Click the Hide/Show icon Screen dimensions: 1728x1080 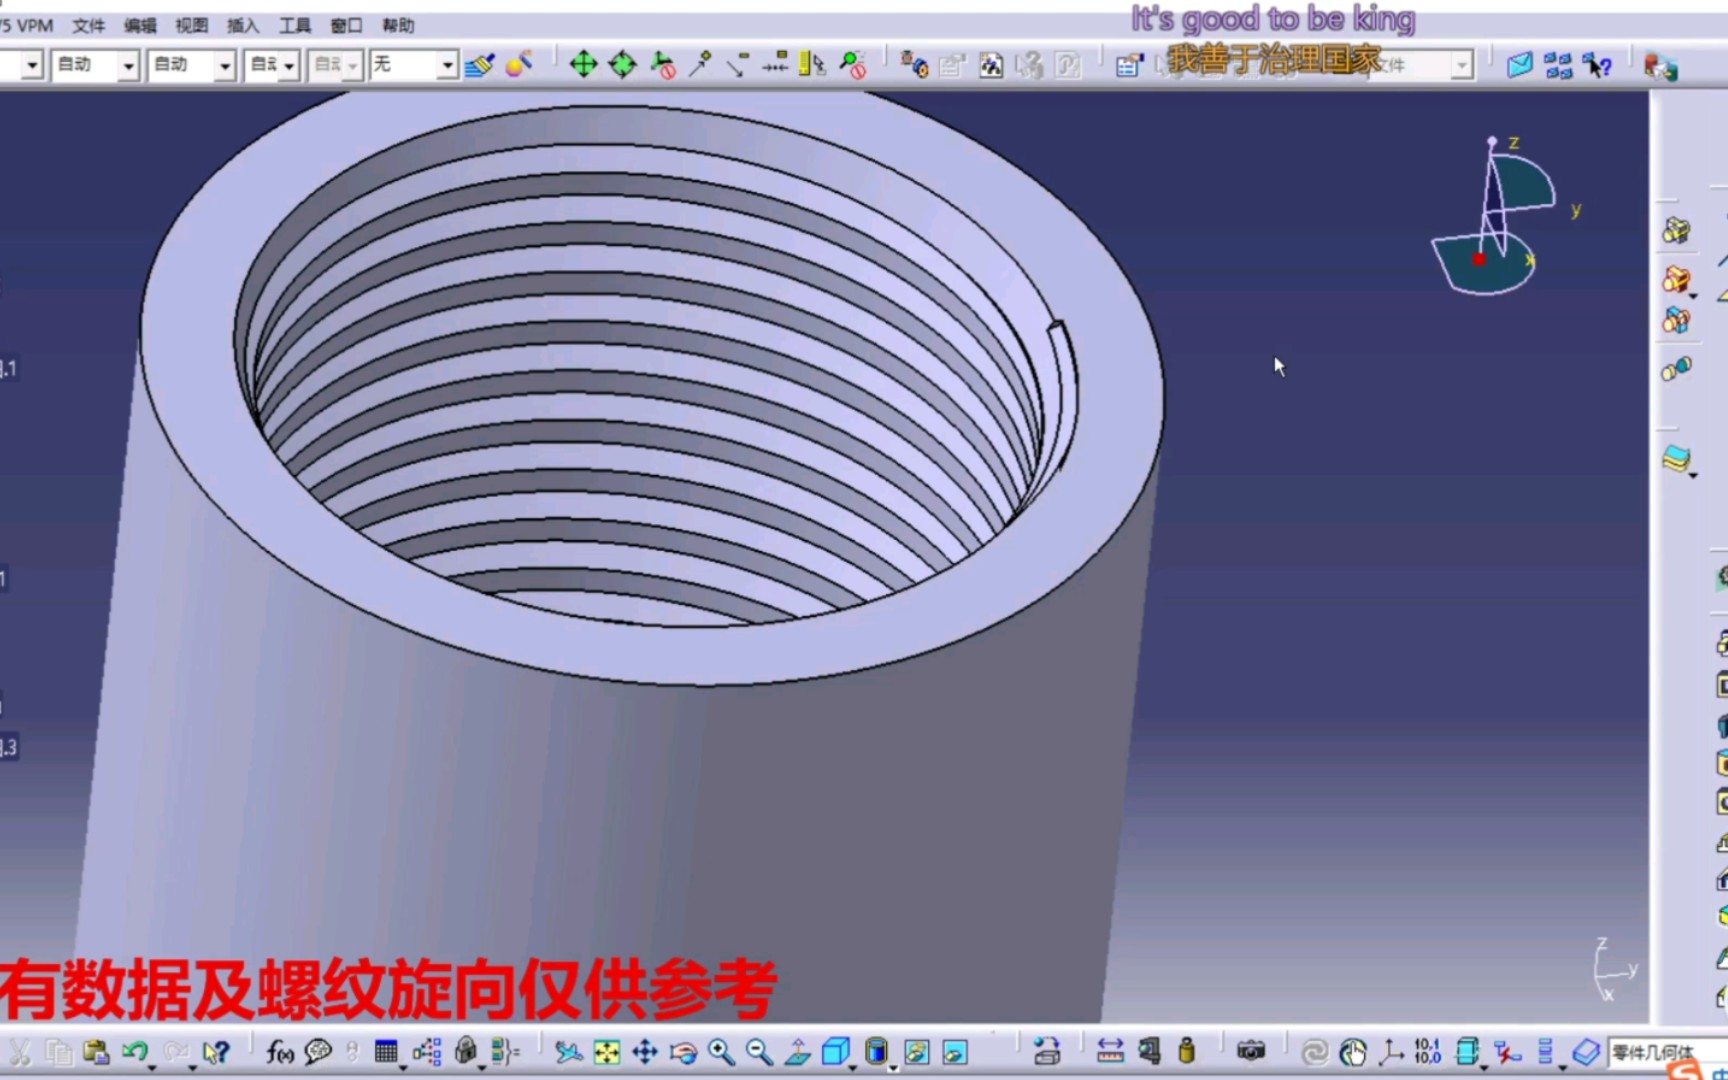pyautogui.click(x=917, y=1051)
